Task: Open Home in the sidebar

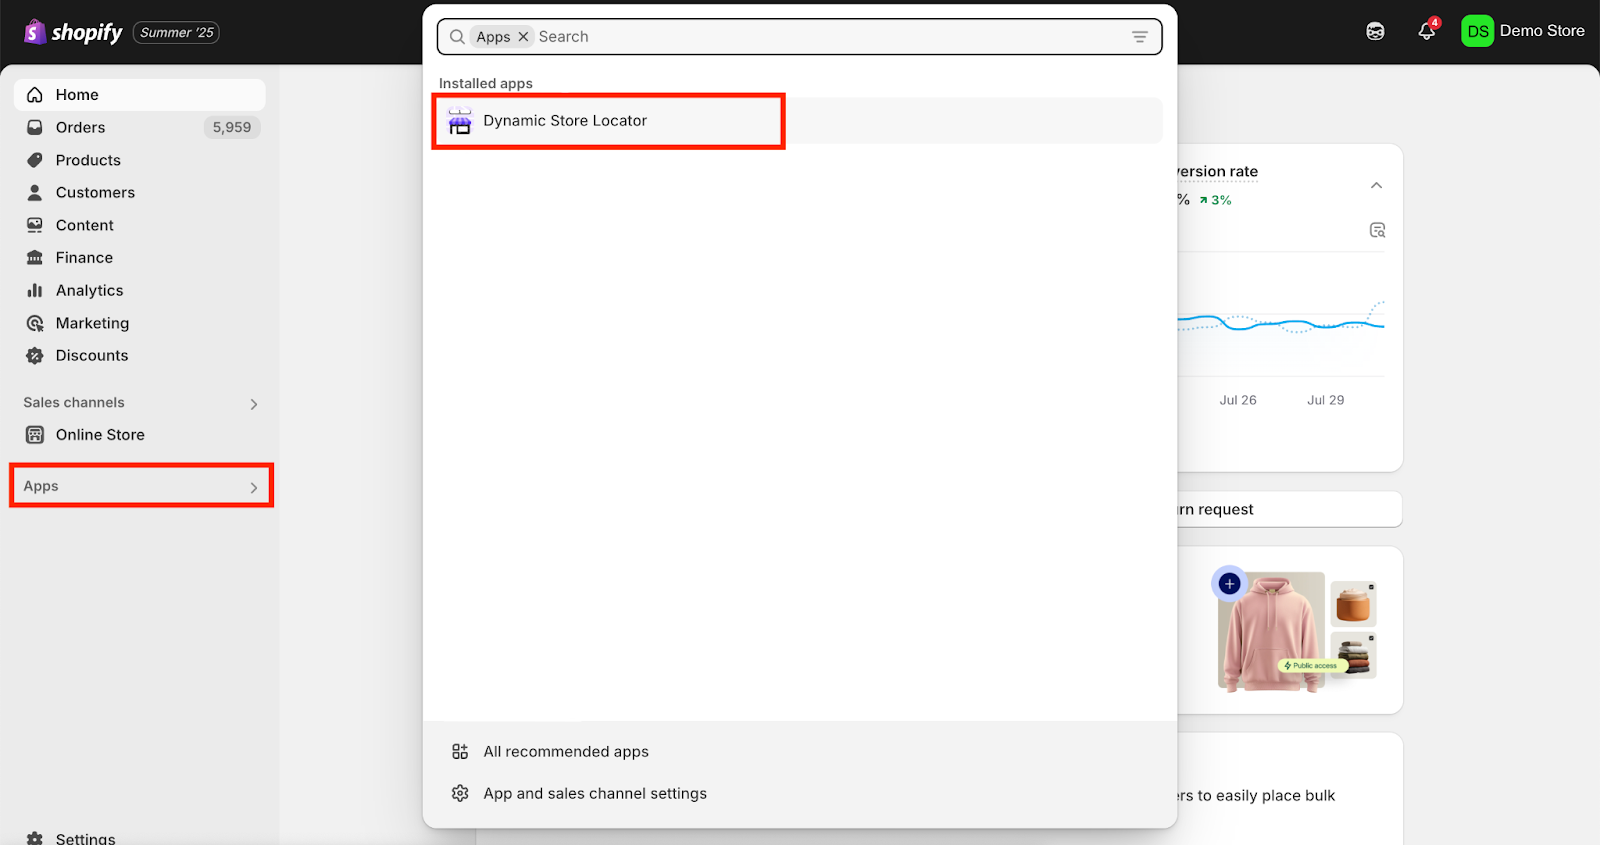Action: [140, 95]
